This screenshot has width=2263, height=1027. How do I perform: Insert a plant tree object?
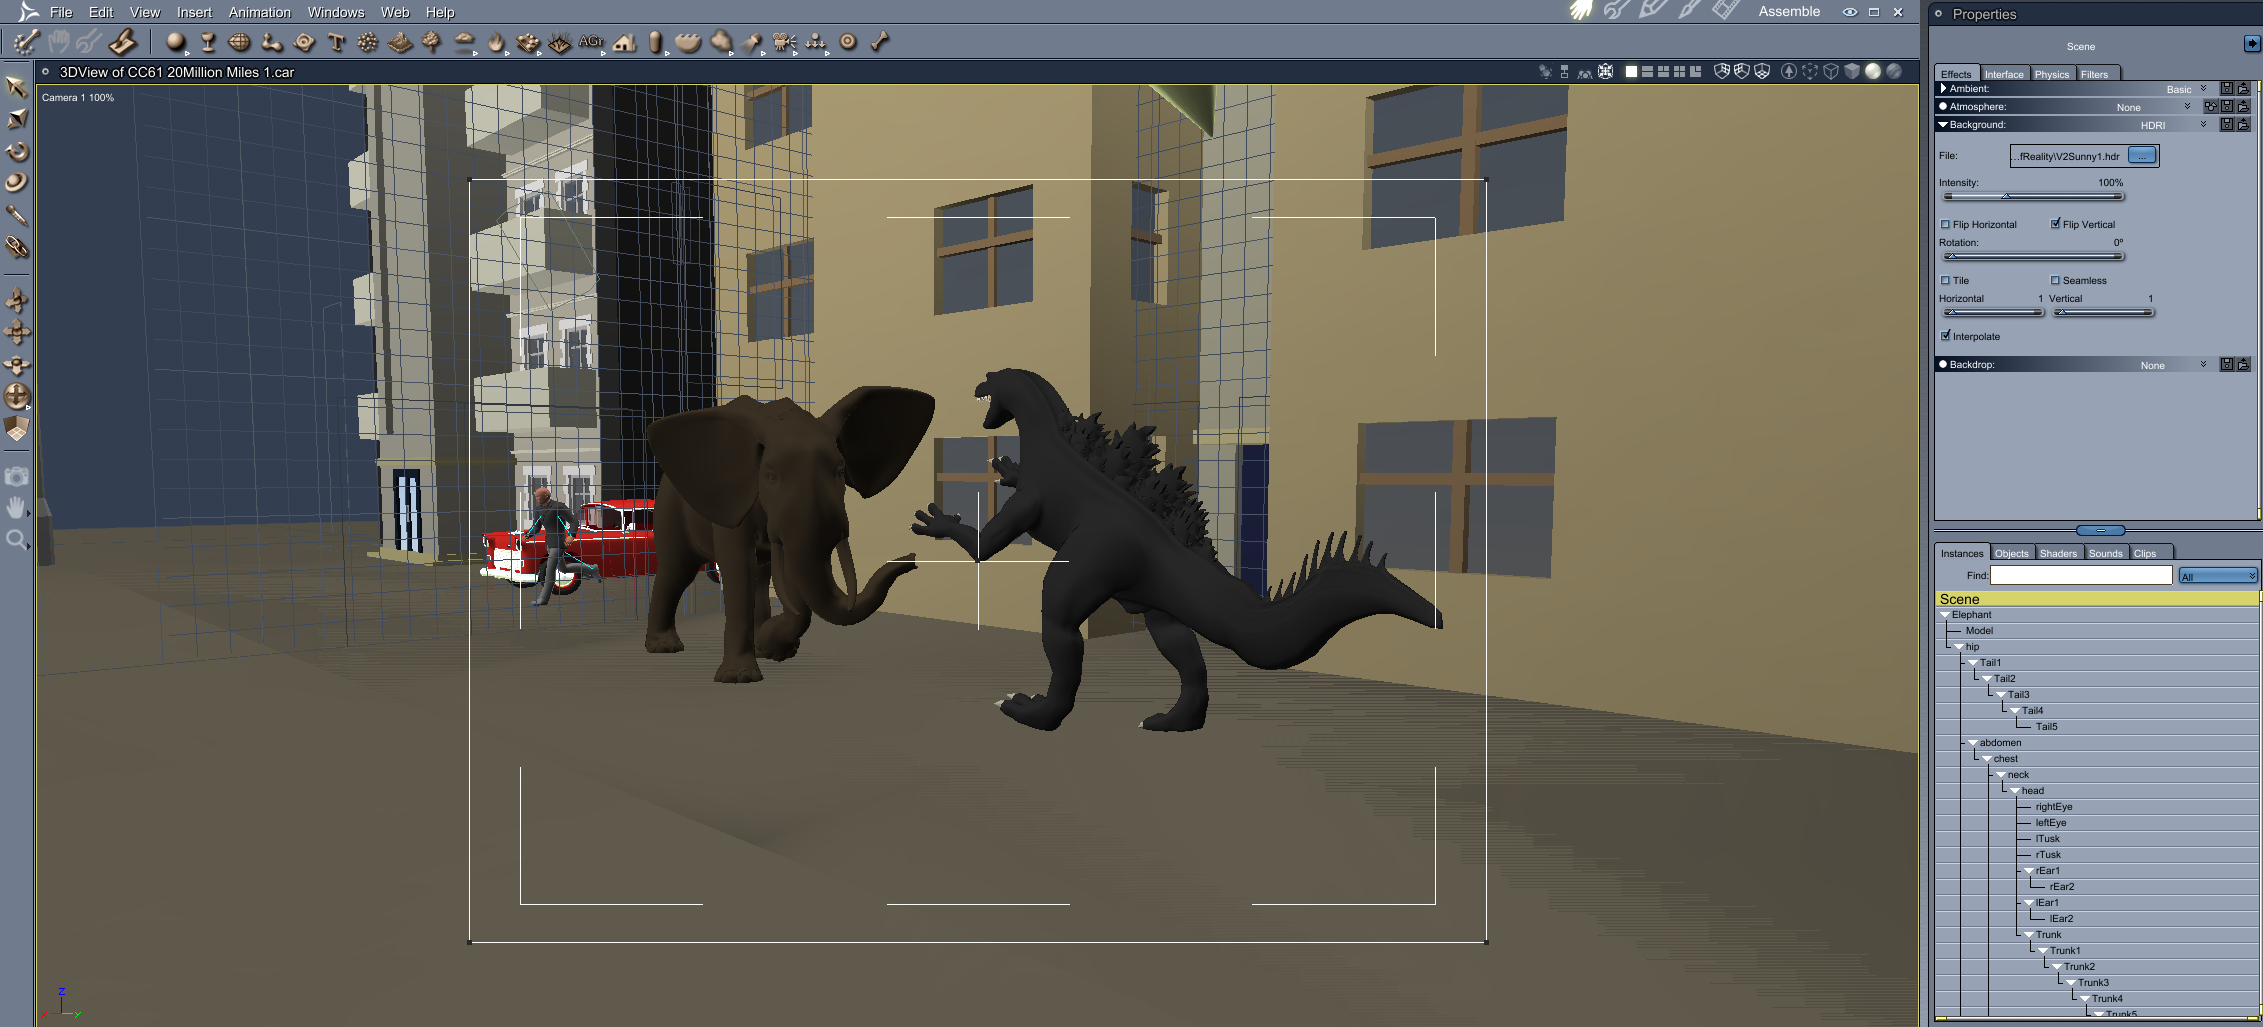tap(432, 42)
